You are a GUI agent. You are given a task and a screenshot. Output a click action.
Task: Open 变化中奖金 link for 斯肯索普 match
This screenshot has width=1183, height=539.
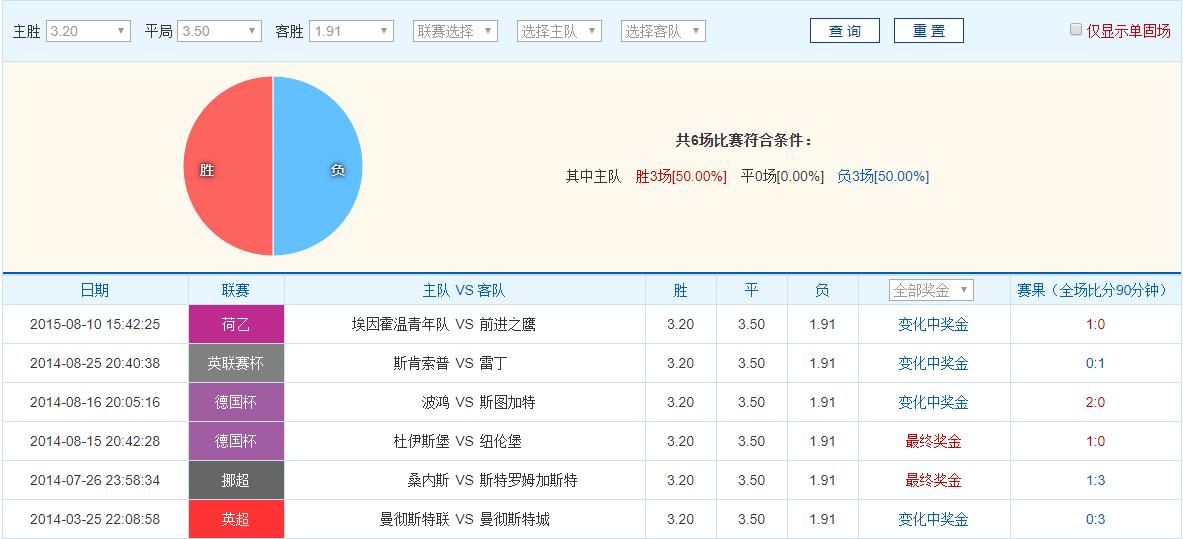(933, 363)
